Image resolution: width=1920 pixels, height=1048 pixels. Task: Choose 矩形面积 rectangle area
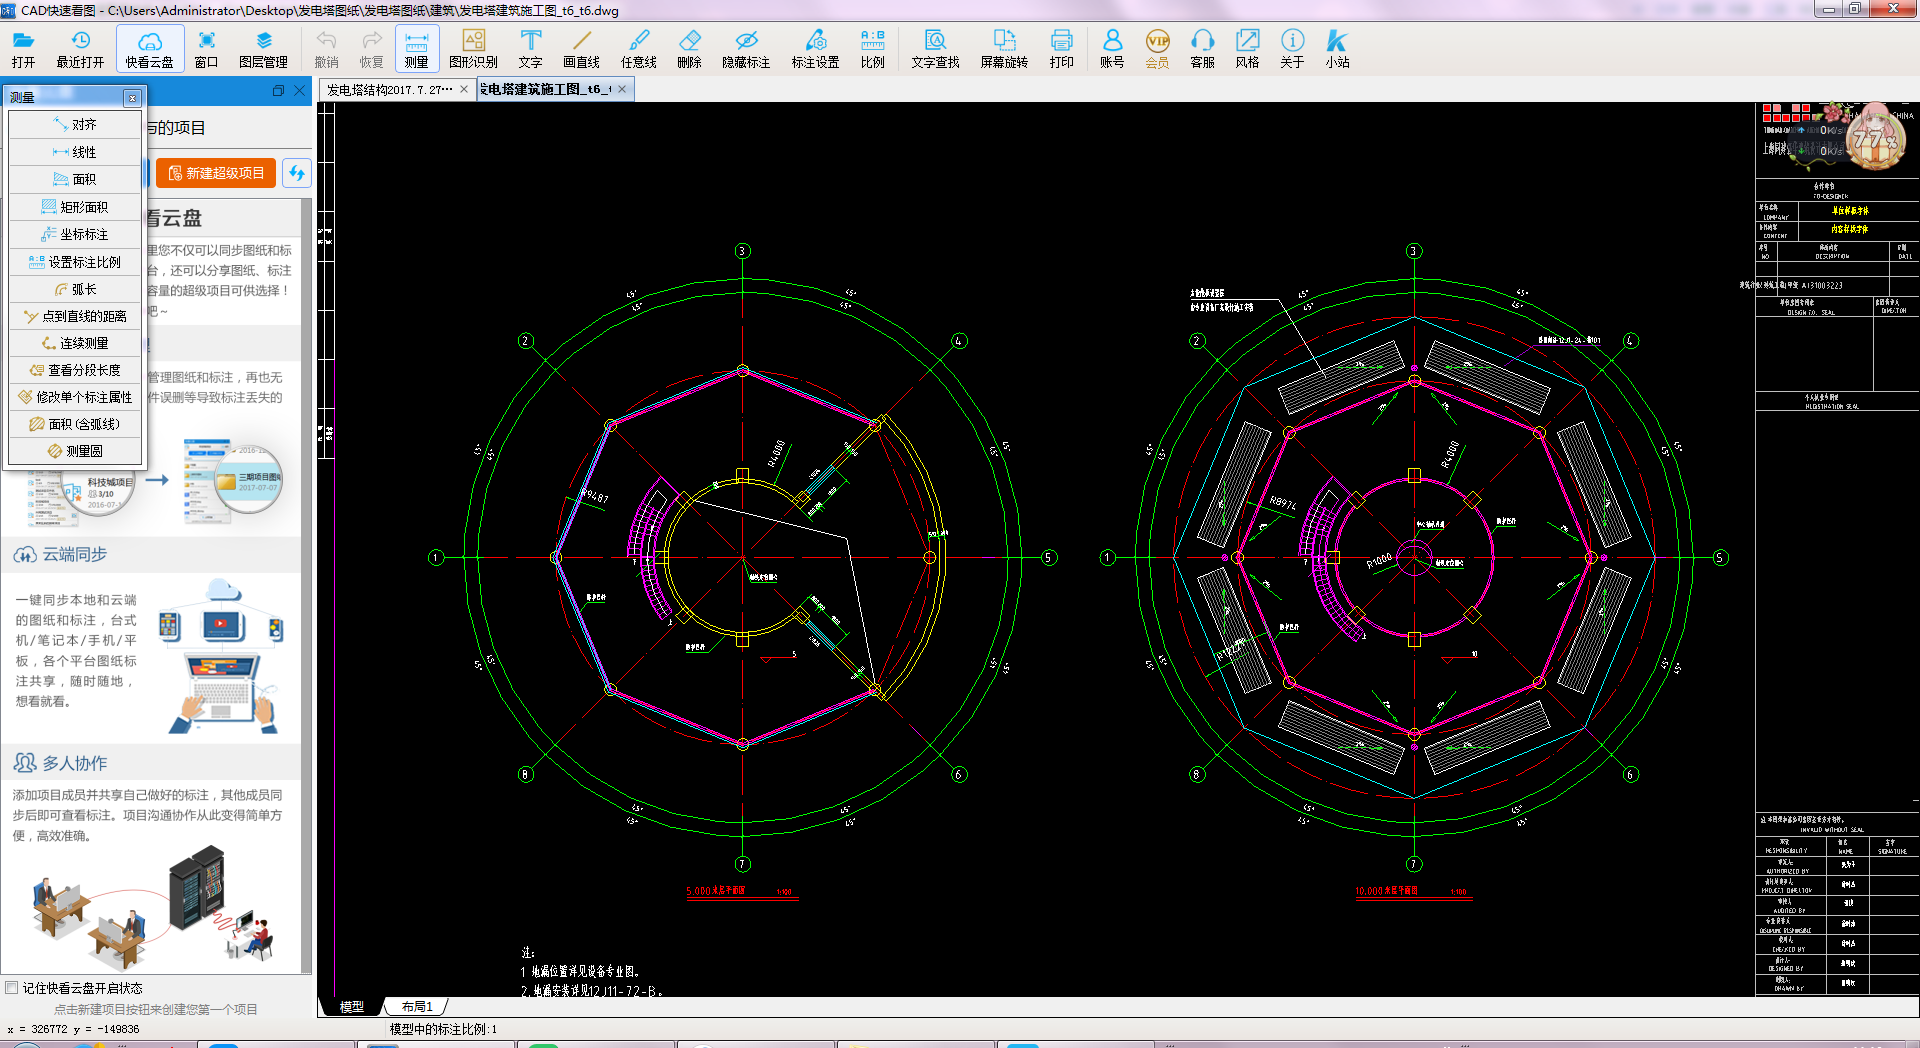[75, 207]
